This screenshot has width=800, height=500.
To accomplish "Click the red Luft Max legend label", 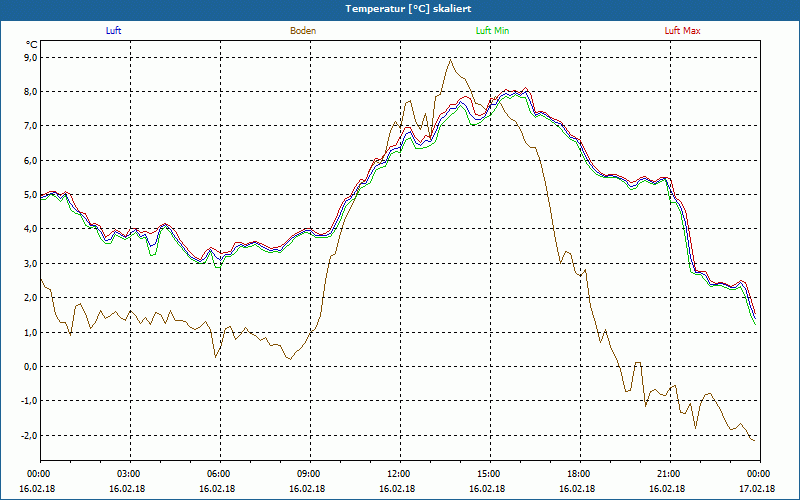I will [x=682, y=31].
